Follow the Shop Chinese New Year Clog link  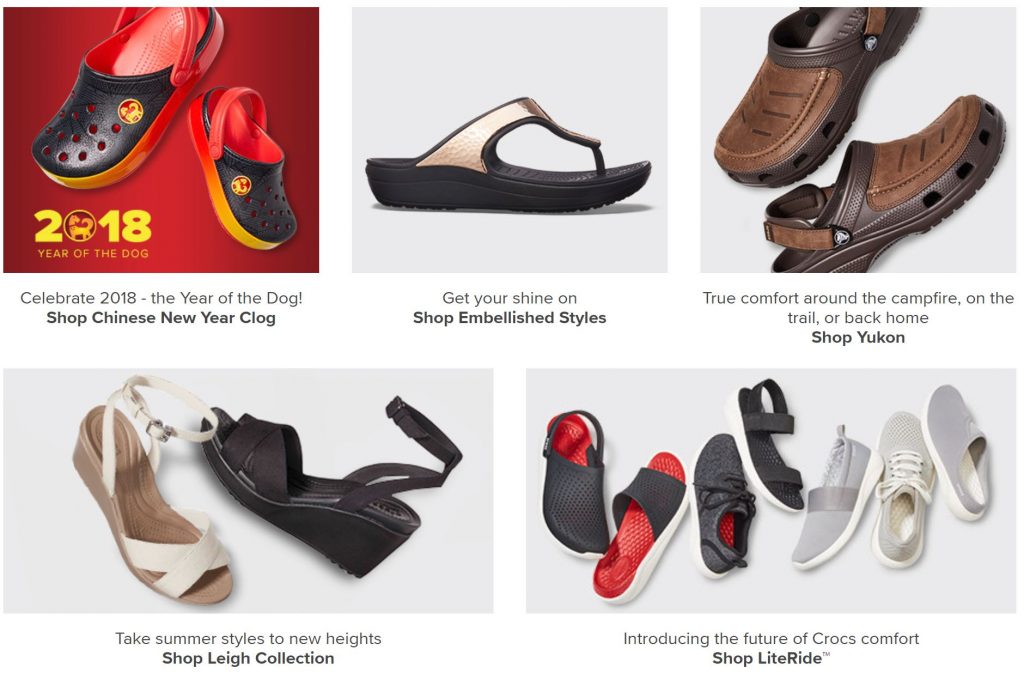[161, 318]
